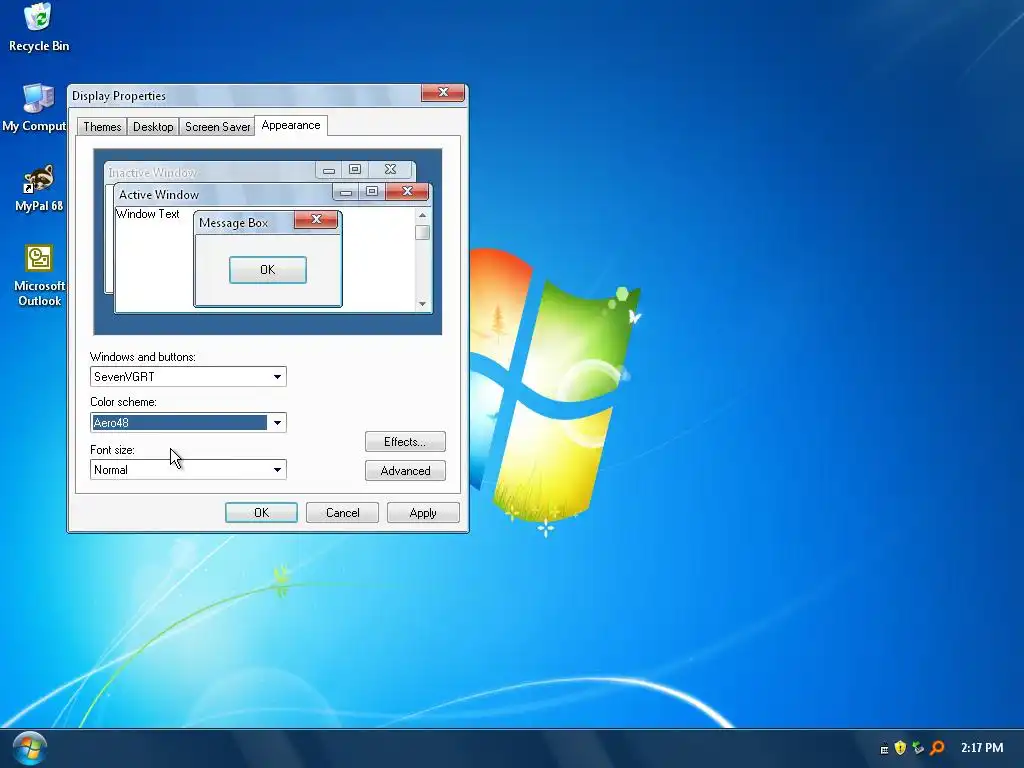Select the MyPal 68 browser shortcut

point(39,188)
